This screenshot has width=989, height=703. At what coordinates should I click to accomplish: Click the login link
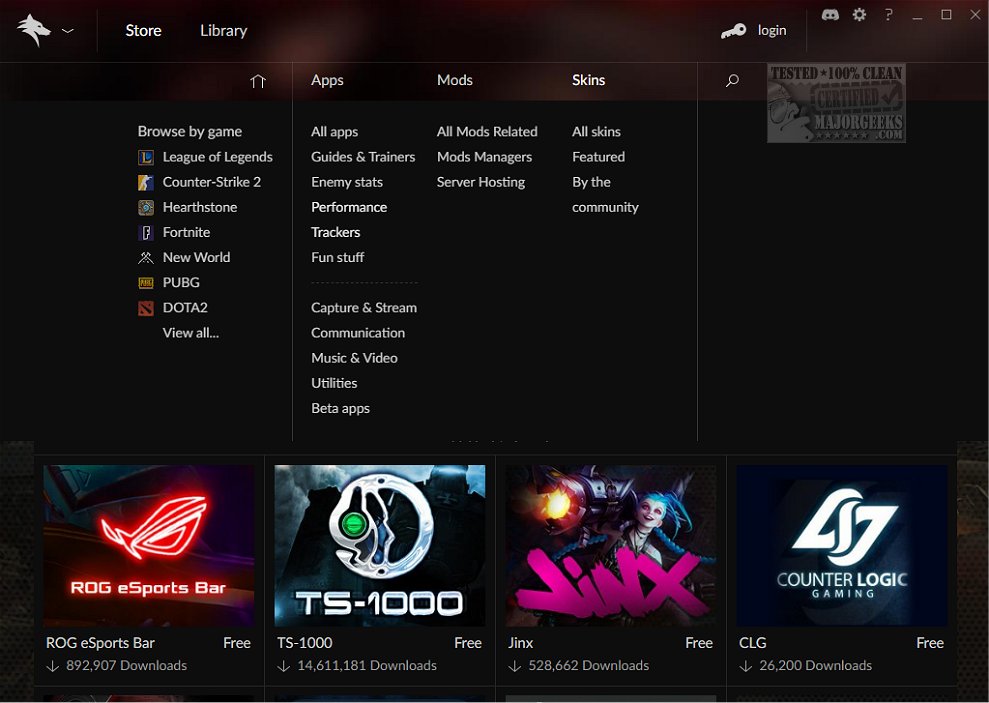click(771, 30)
